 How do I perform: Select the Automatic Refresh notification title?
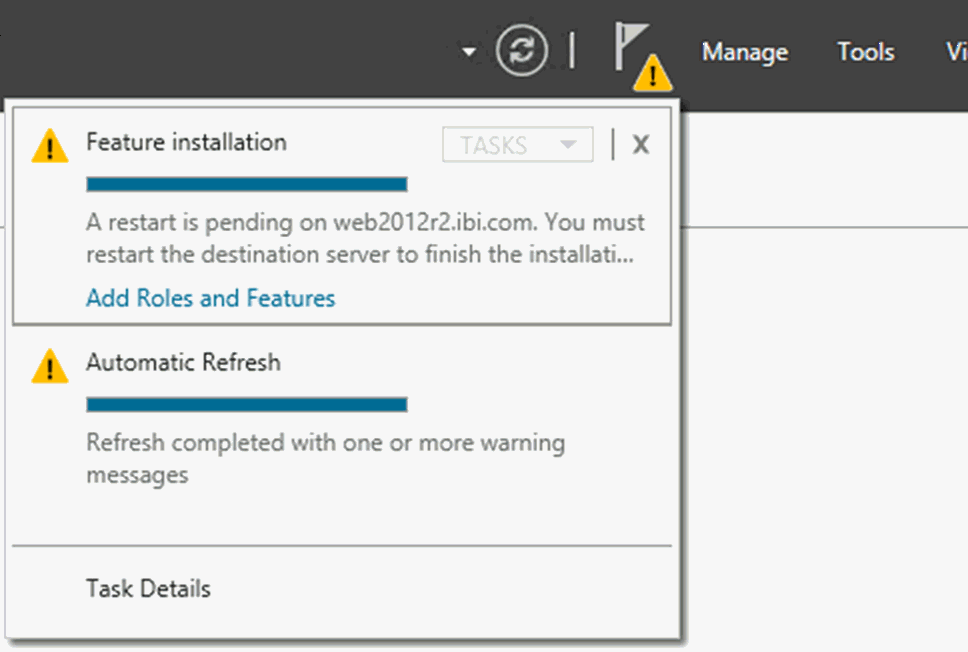tap(183, 362)
